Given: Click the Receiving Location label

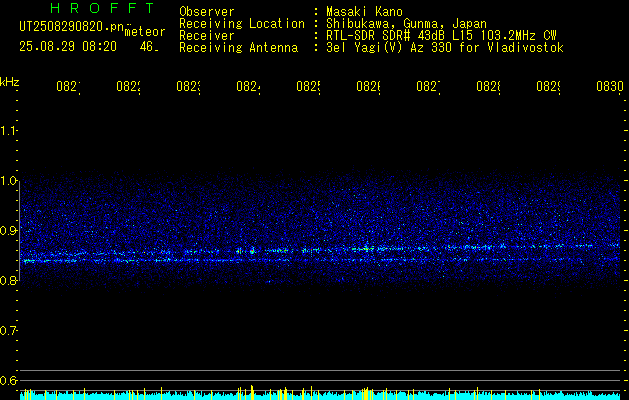Looking at the screenshot, I should [242, 24].
